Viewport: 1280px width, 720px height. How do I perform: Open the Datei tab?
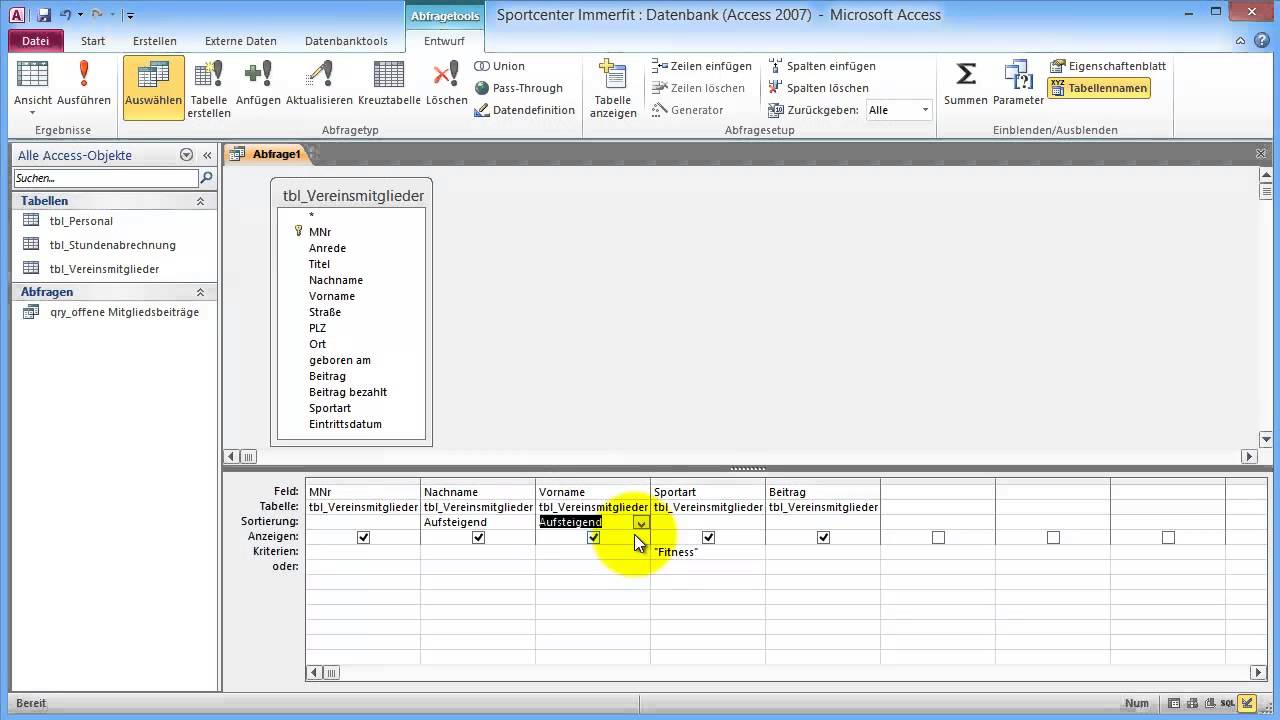click(35, 41)
